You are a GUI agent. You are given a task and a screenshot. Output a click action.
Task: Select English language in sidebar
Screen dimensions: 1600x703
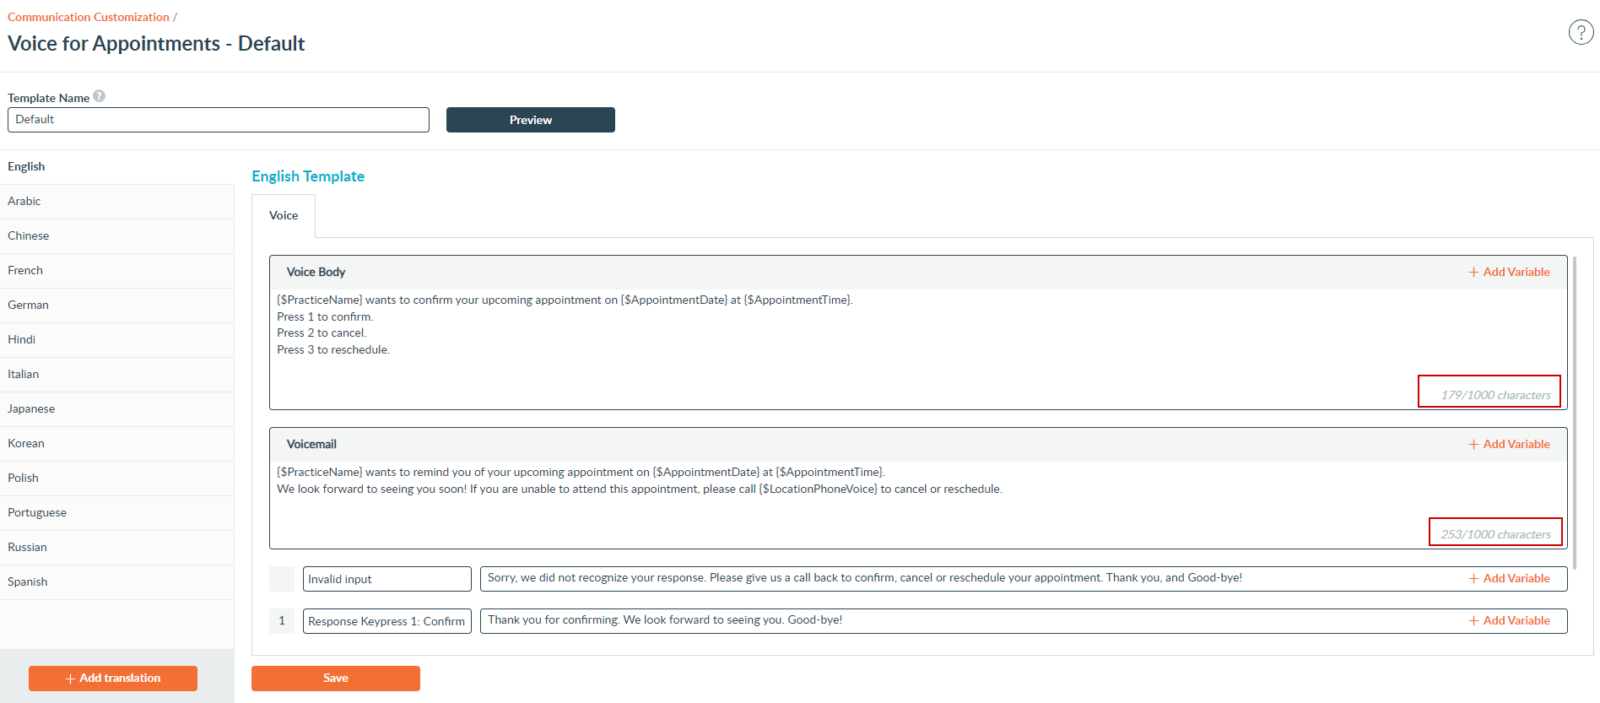point(117,167)
